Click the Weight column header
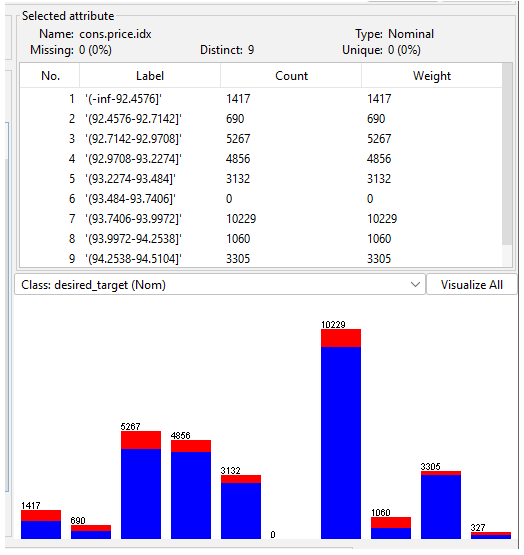The image size is (524, 555). tap(432, 76)
